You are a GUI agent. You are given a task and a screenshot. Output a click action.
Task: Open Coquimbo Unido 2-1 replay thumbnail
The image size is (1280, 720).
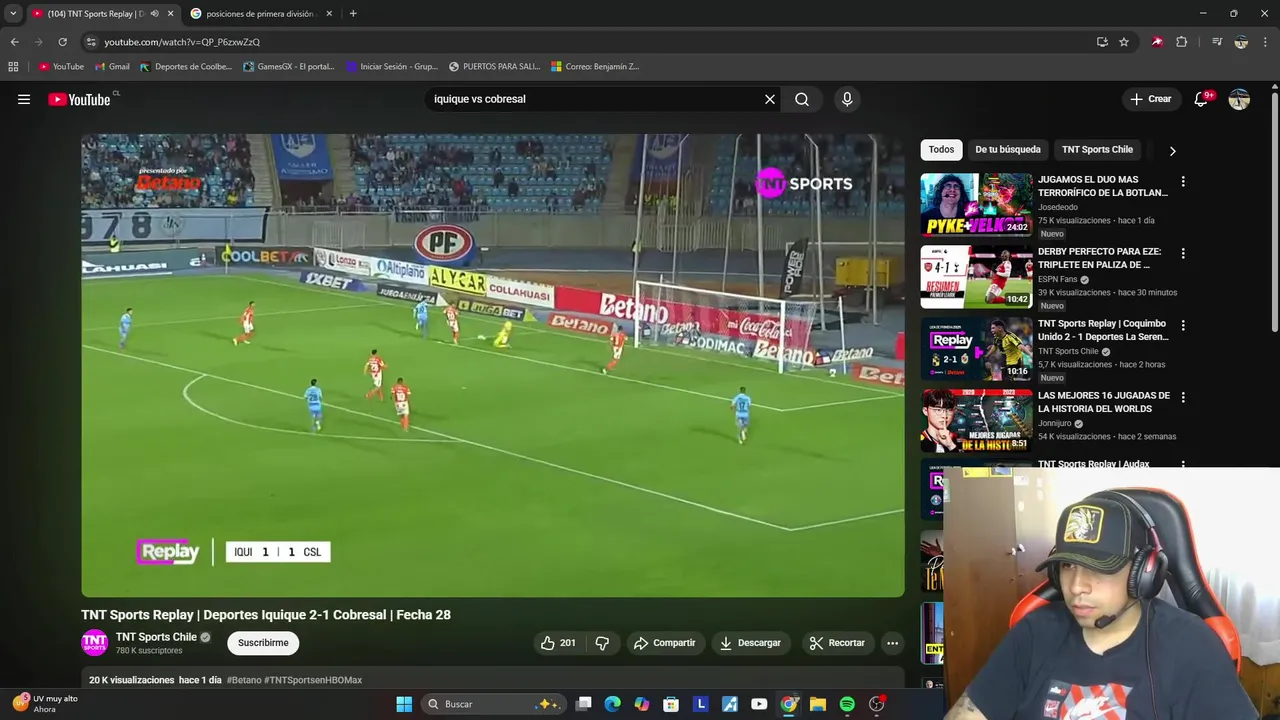[x=976, y=348]
